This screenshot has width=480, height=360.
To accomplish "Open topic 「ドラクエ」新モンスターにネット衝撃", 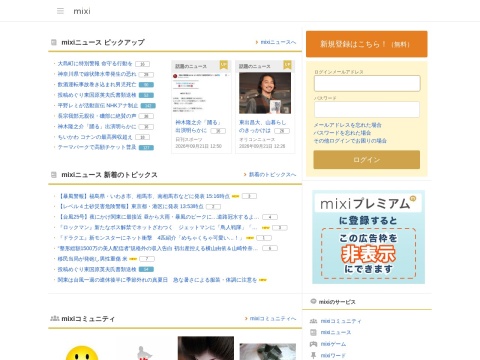I will pos(151,238).
